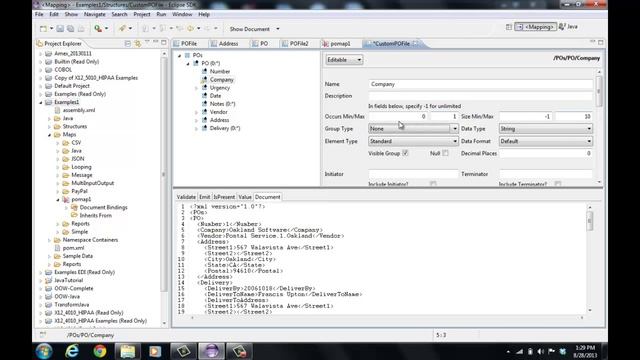
Task: Open the Project menu
Action: coord(142,14)
